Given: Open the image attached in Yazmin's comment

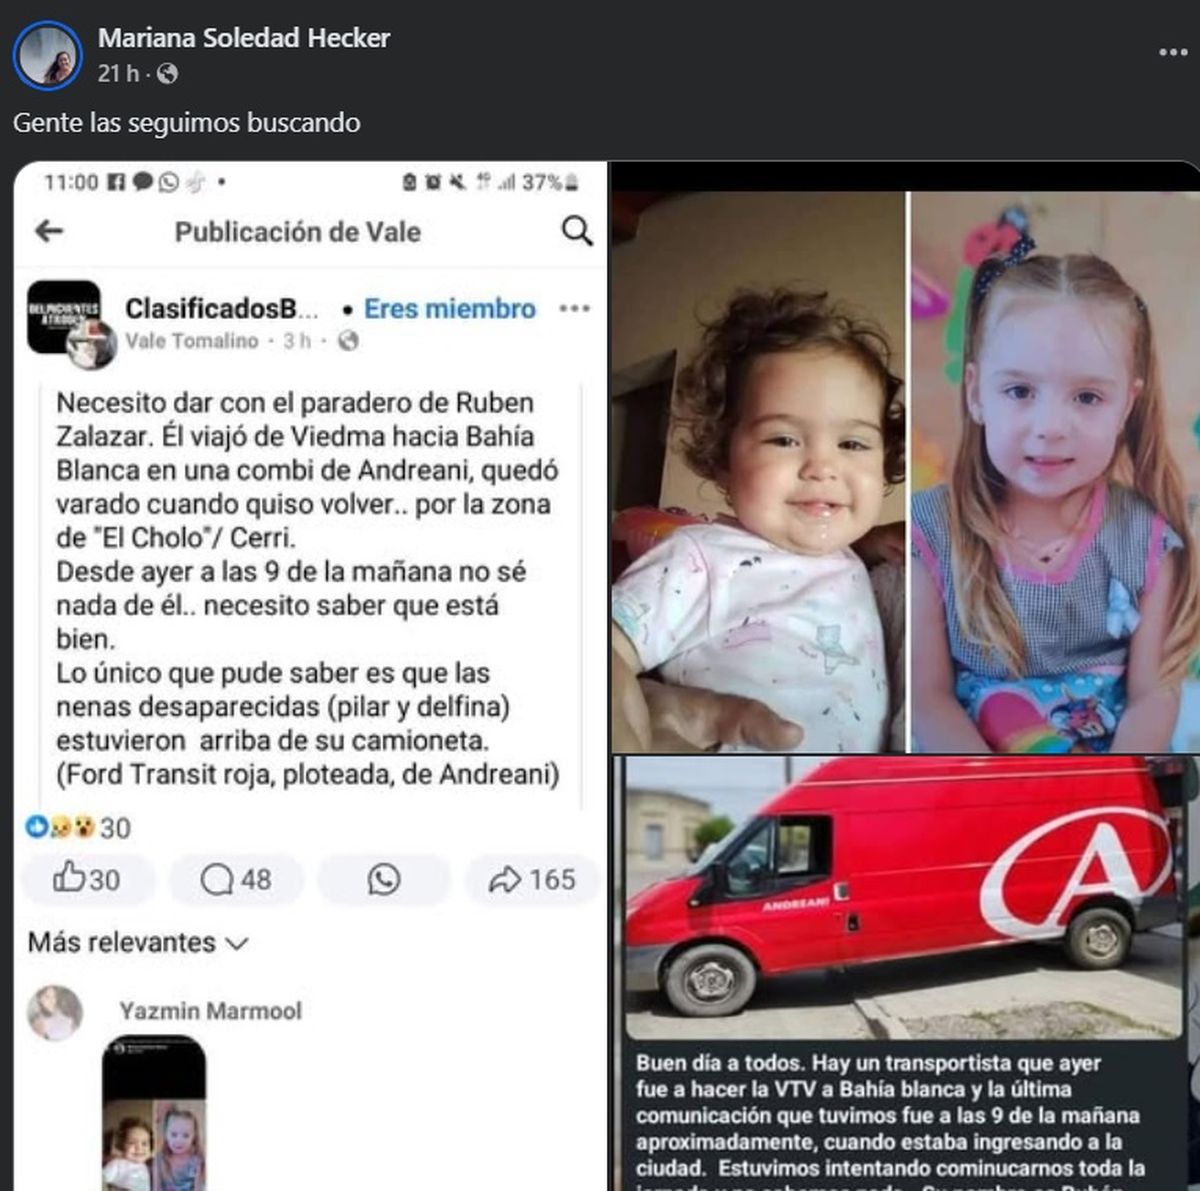Looking at the screenshot, I should click(154, 1112).
